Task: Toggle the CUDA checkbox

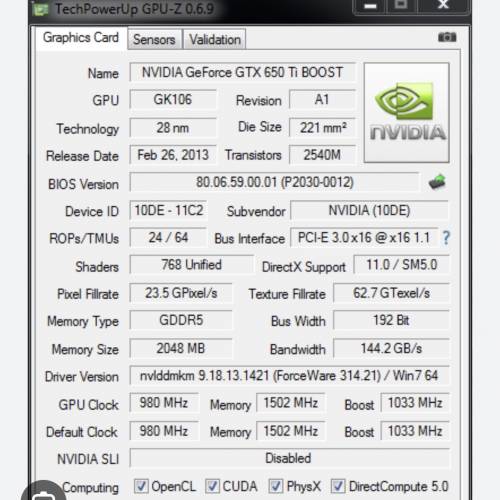Action: coord(212,486)
